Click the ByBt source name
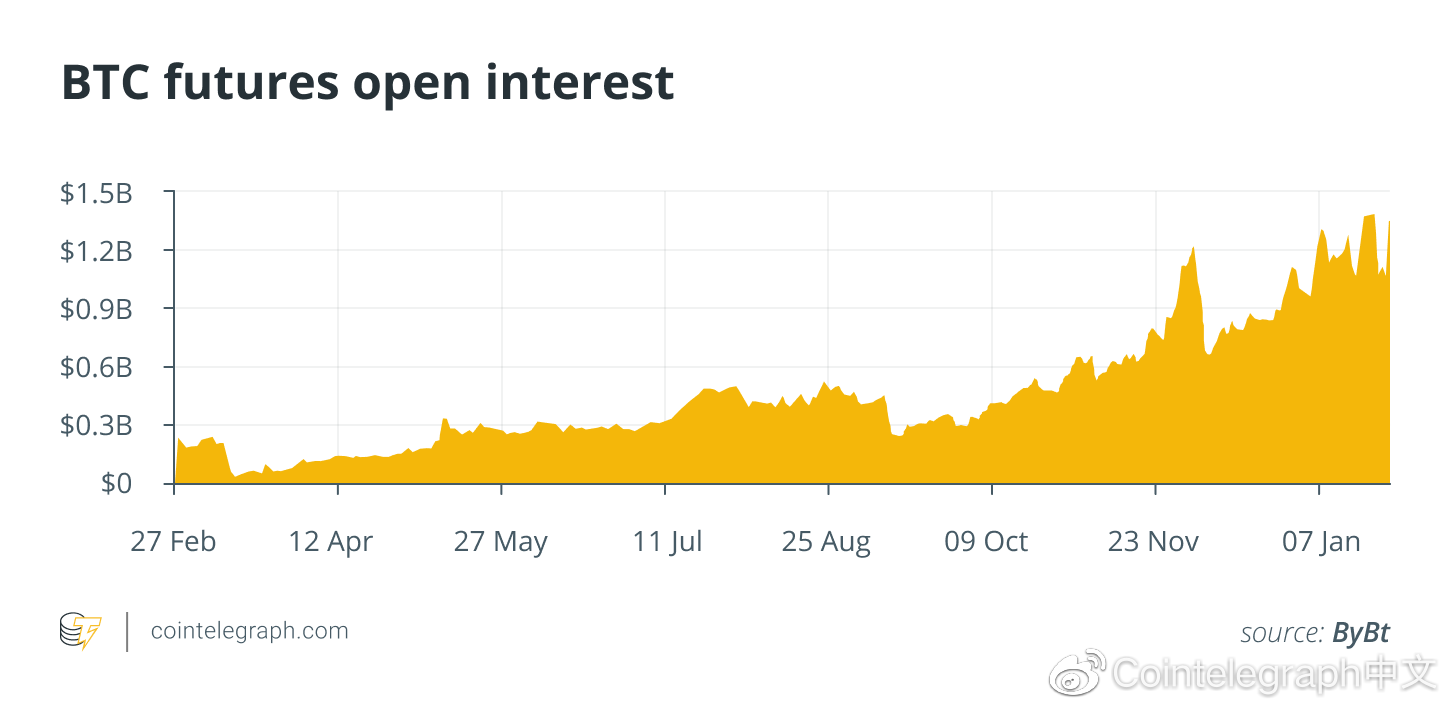Screen dimensions: 1450x712 [1361, 633]
